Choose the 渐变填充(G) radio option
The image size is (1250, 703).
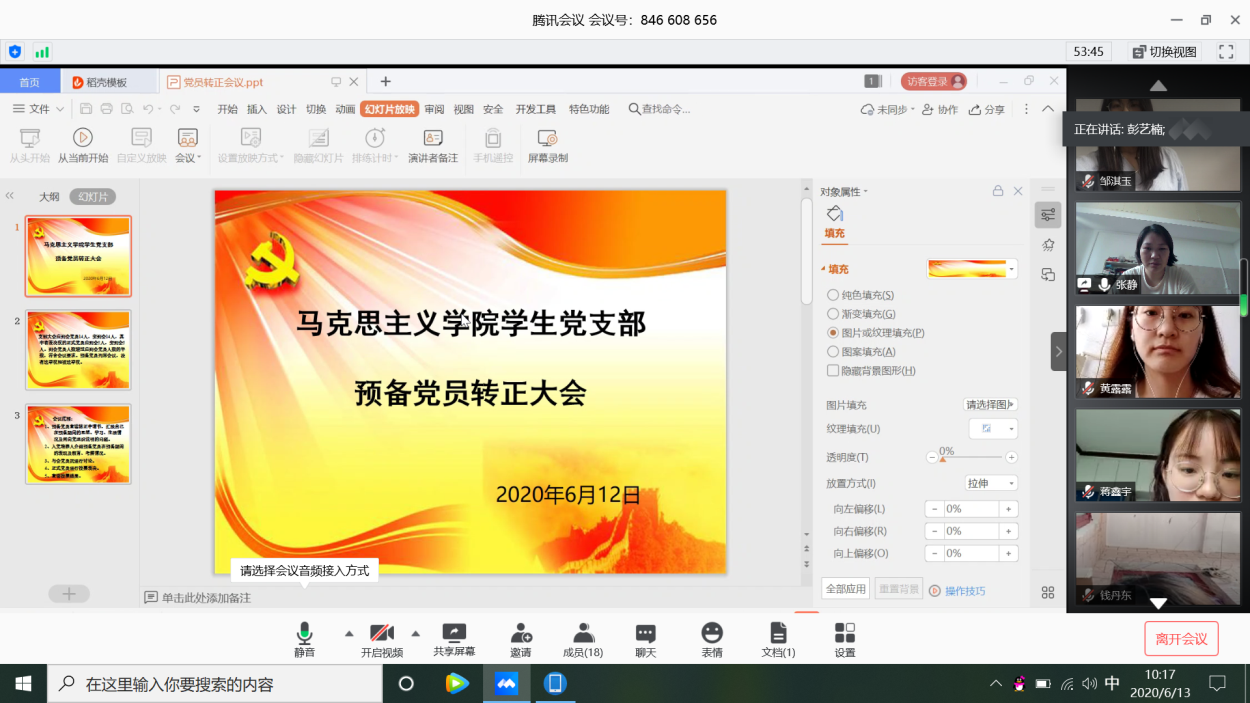pos(833,314)
